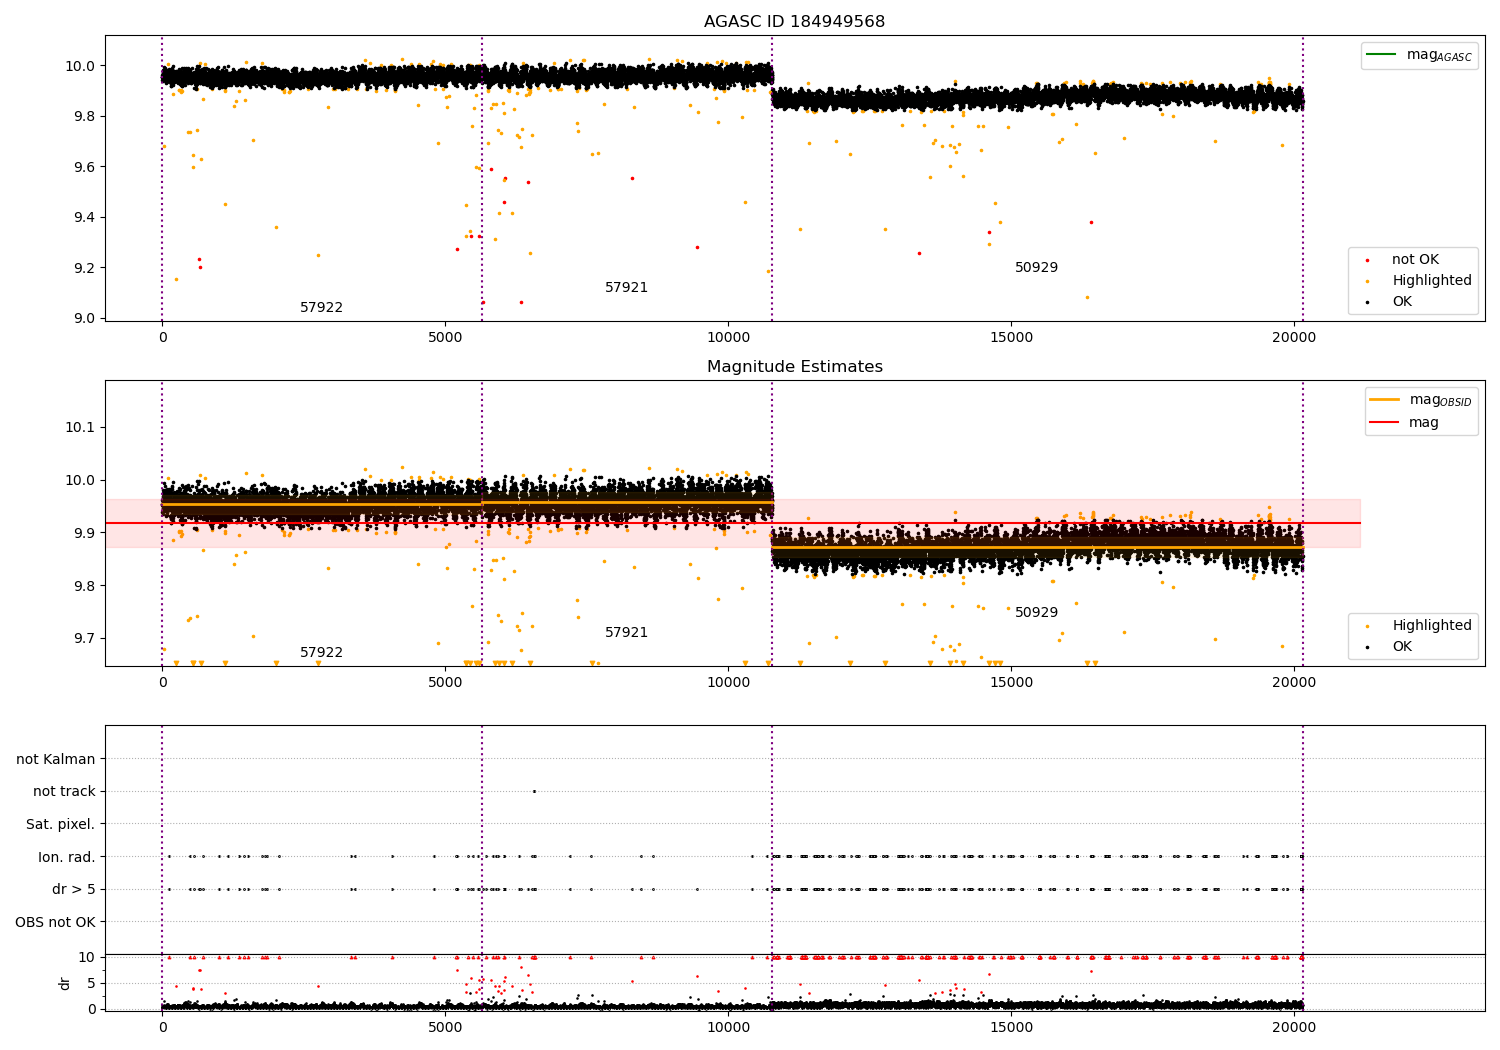This screenshot has width=1500, height=1050.
Task: Click the plot title 'AGASC ID 184949568'
Action: pyautogui.click(x=794, y=22)
